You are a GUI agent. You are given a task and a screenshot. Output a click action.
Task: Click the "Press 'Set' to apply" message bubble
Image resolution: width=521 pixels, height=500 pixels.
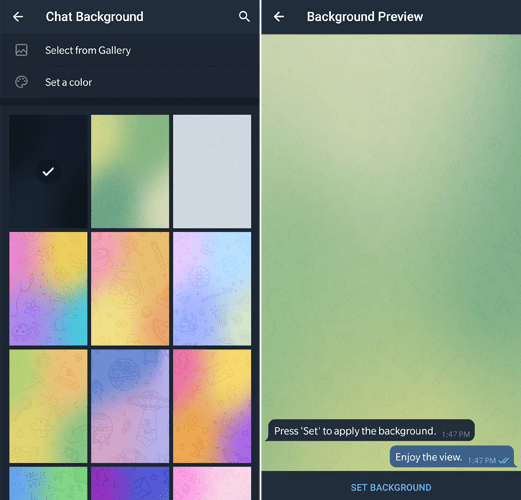370,430
